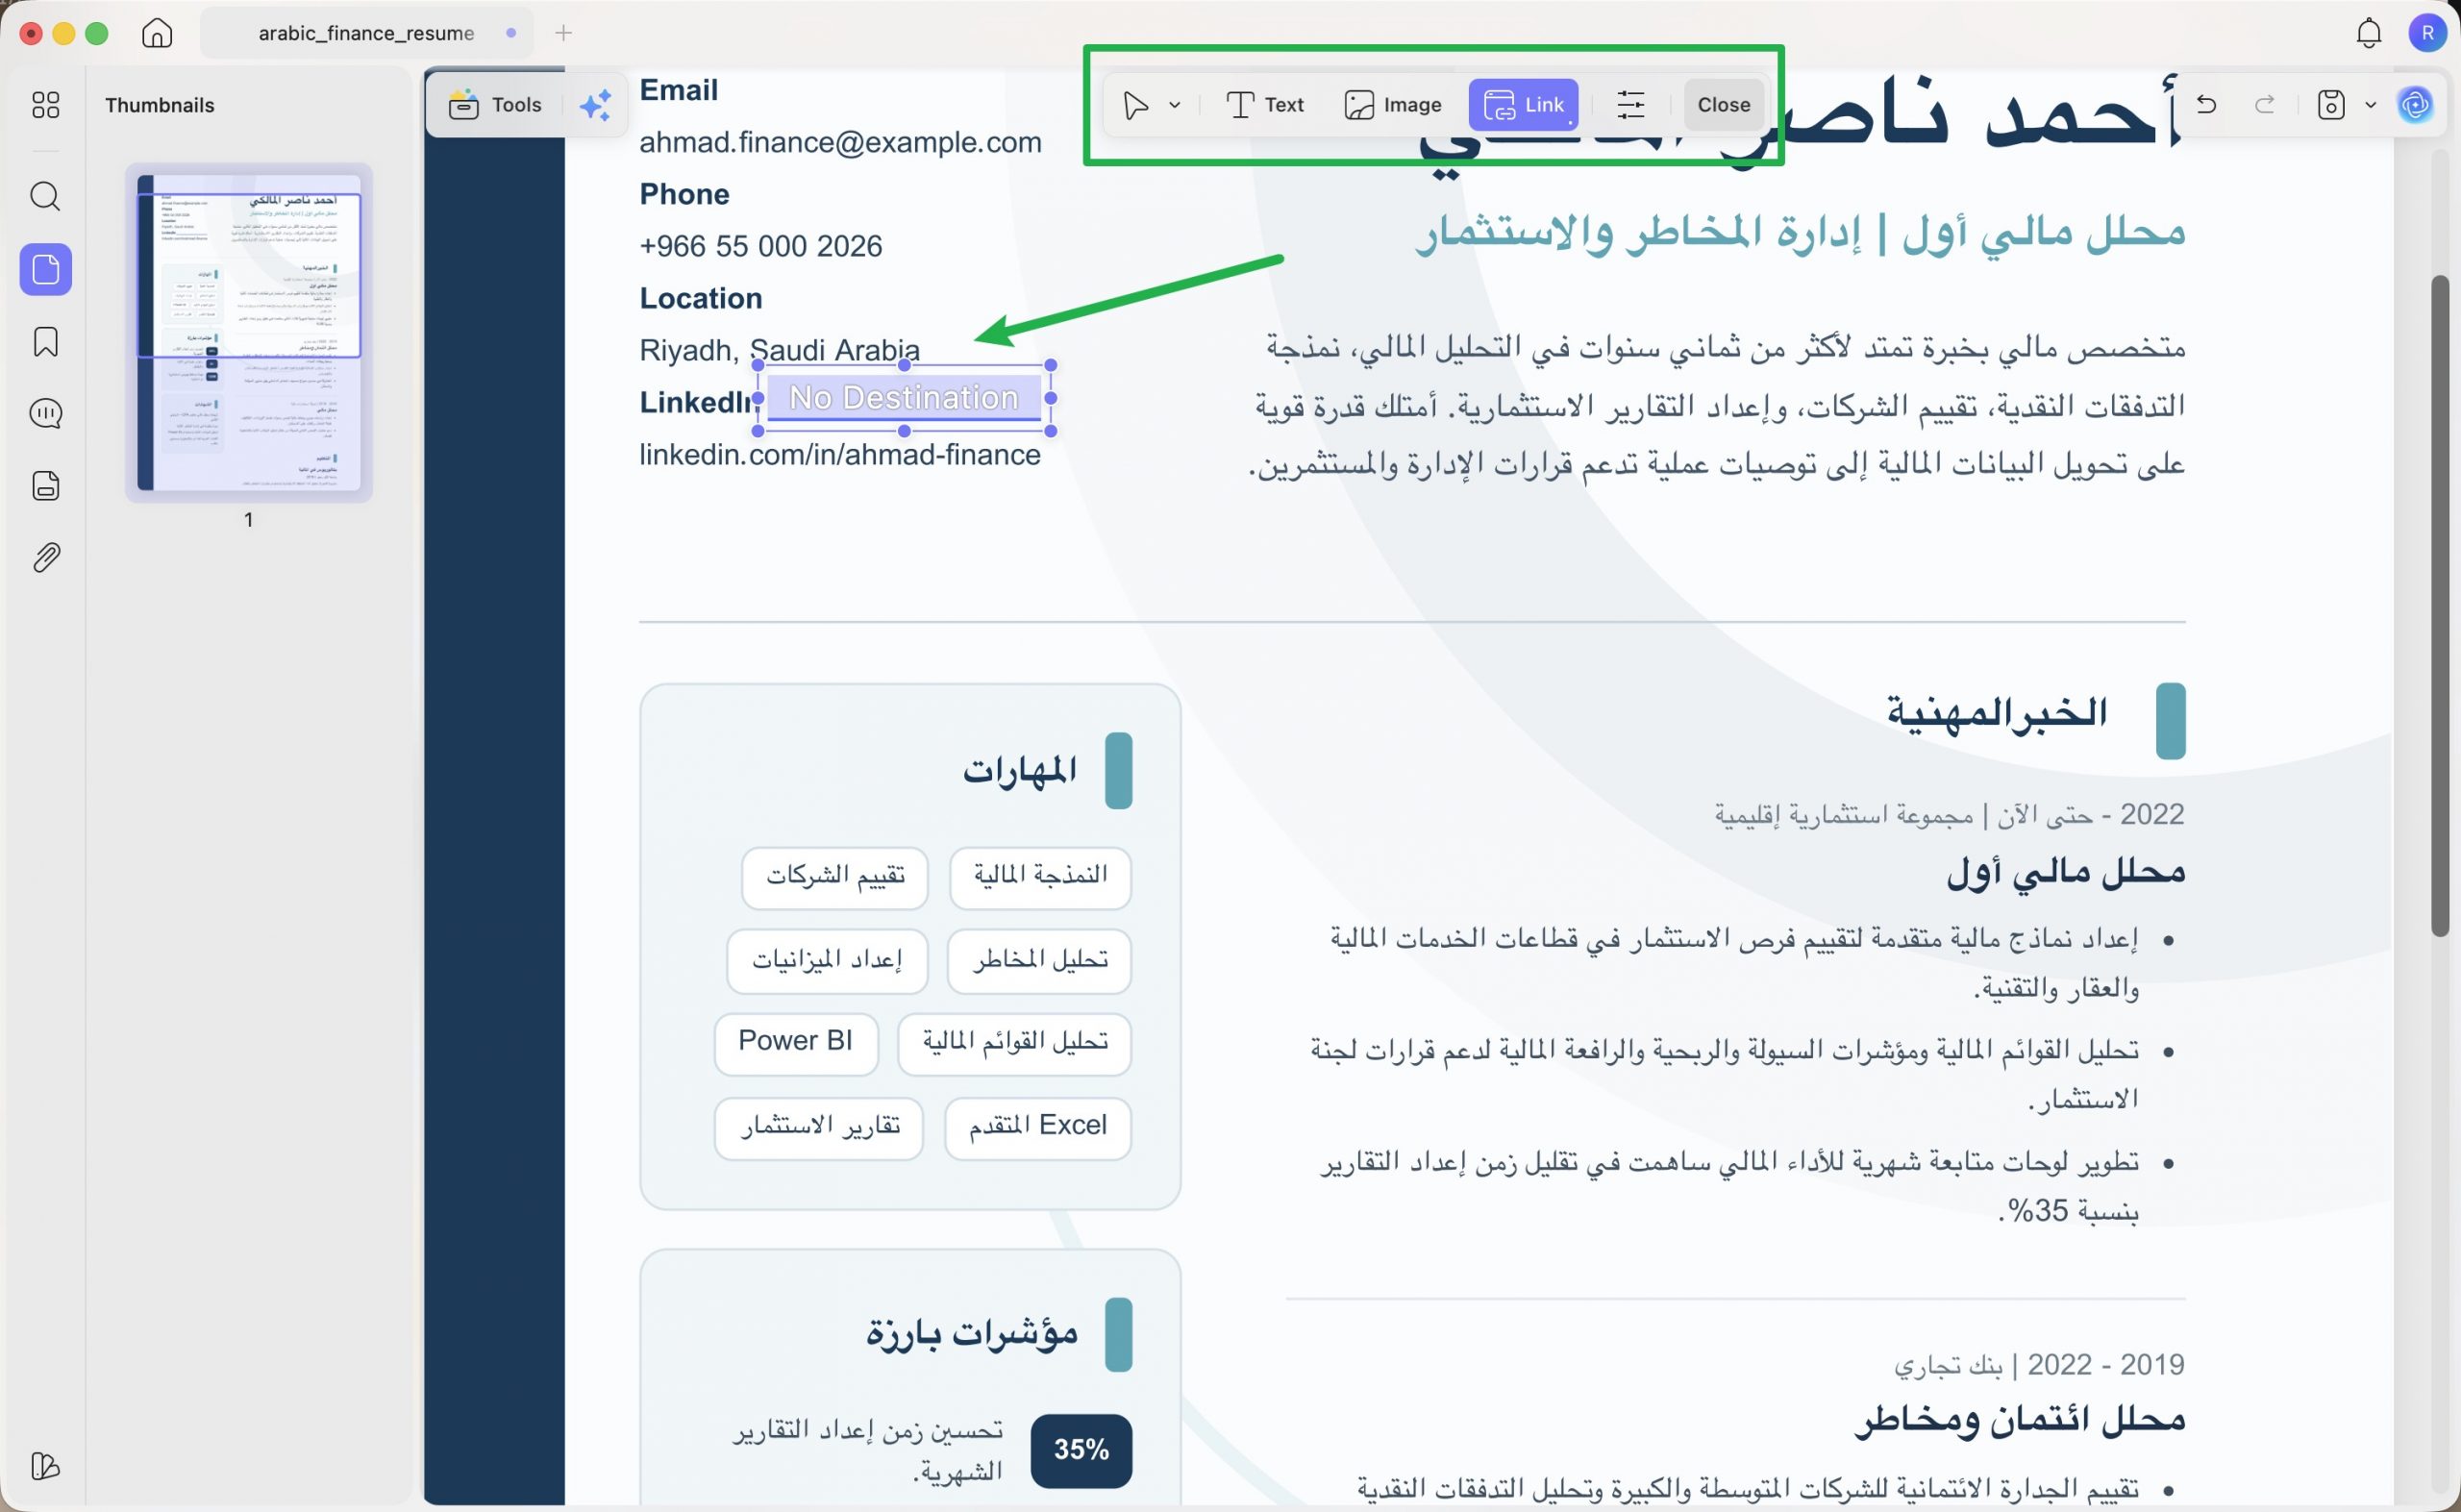Click the محلل ائتمان ومخاطر job title

click(x=2020, y=1420)
